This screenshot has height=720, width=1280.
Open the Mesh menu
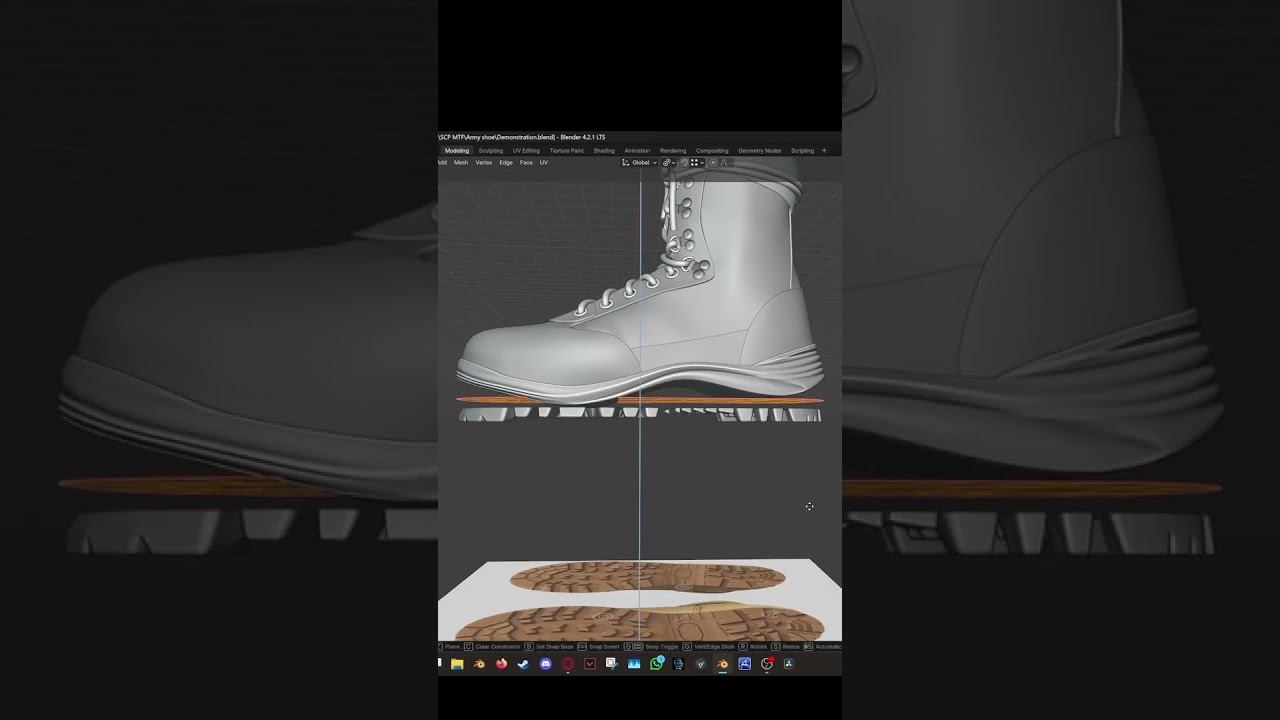pos(461,162)
